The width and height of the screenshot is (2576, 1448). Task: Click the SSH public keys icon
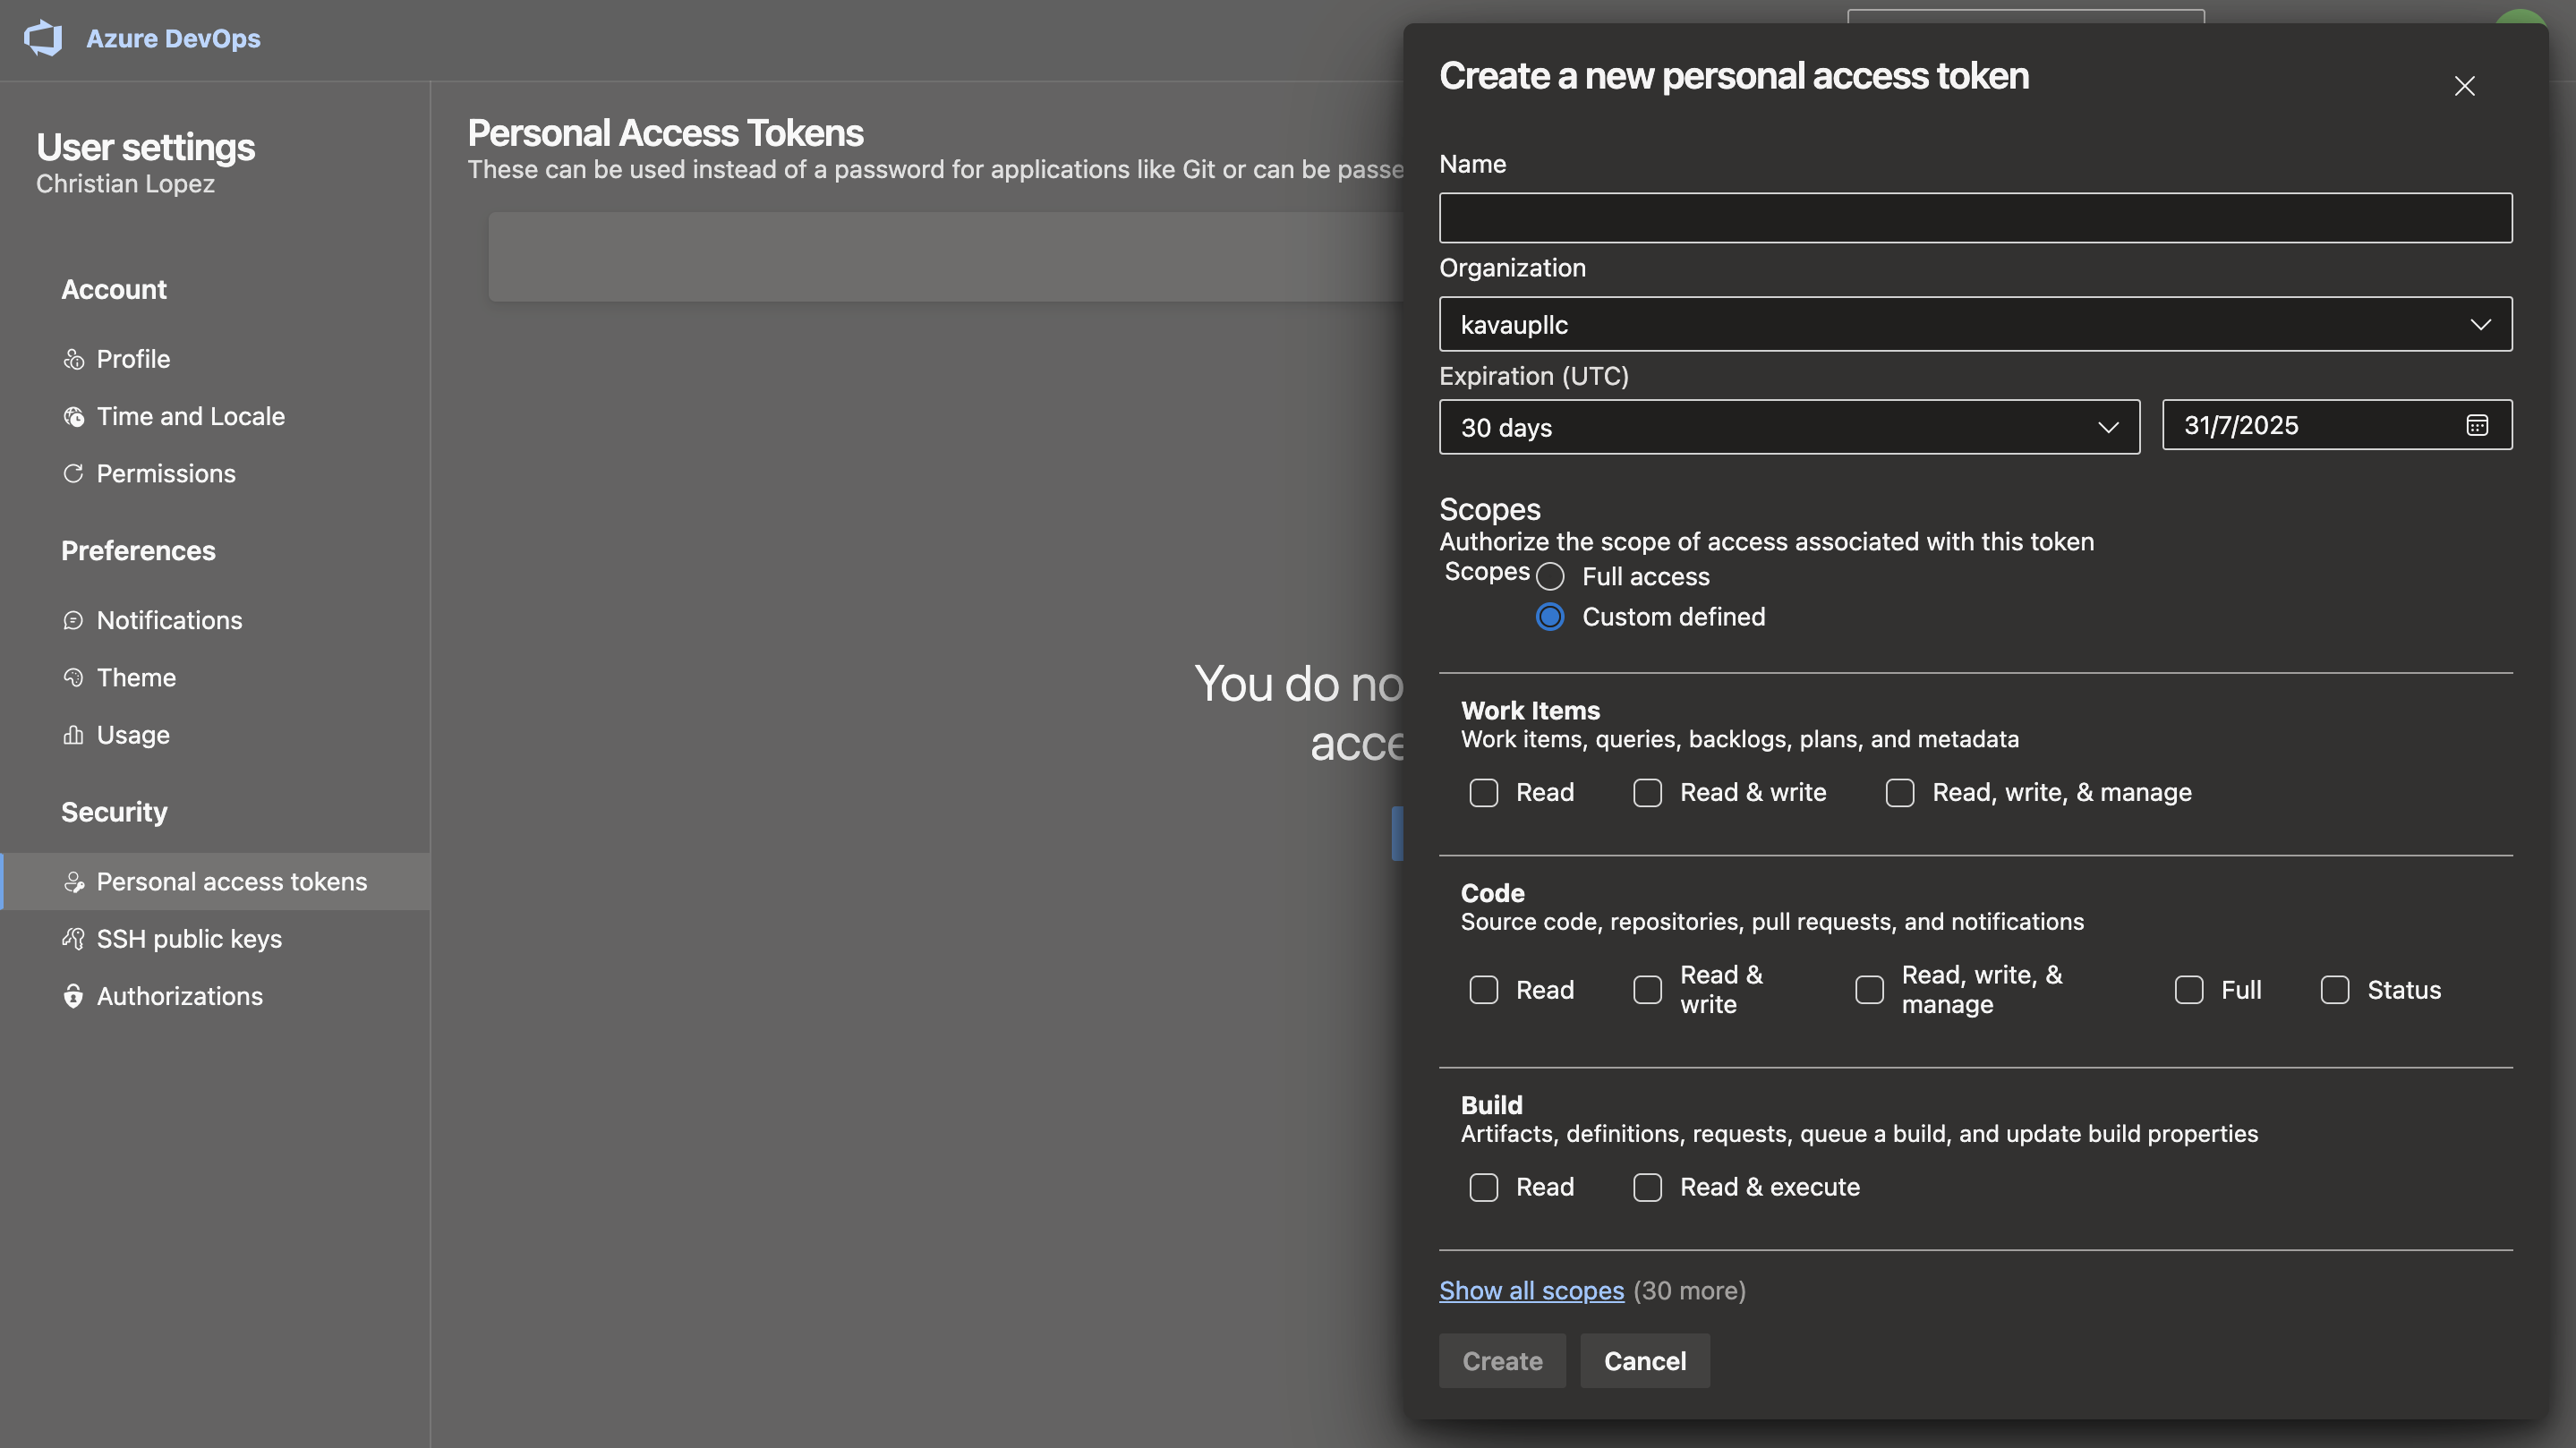[x=73, y=939]
